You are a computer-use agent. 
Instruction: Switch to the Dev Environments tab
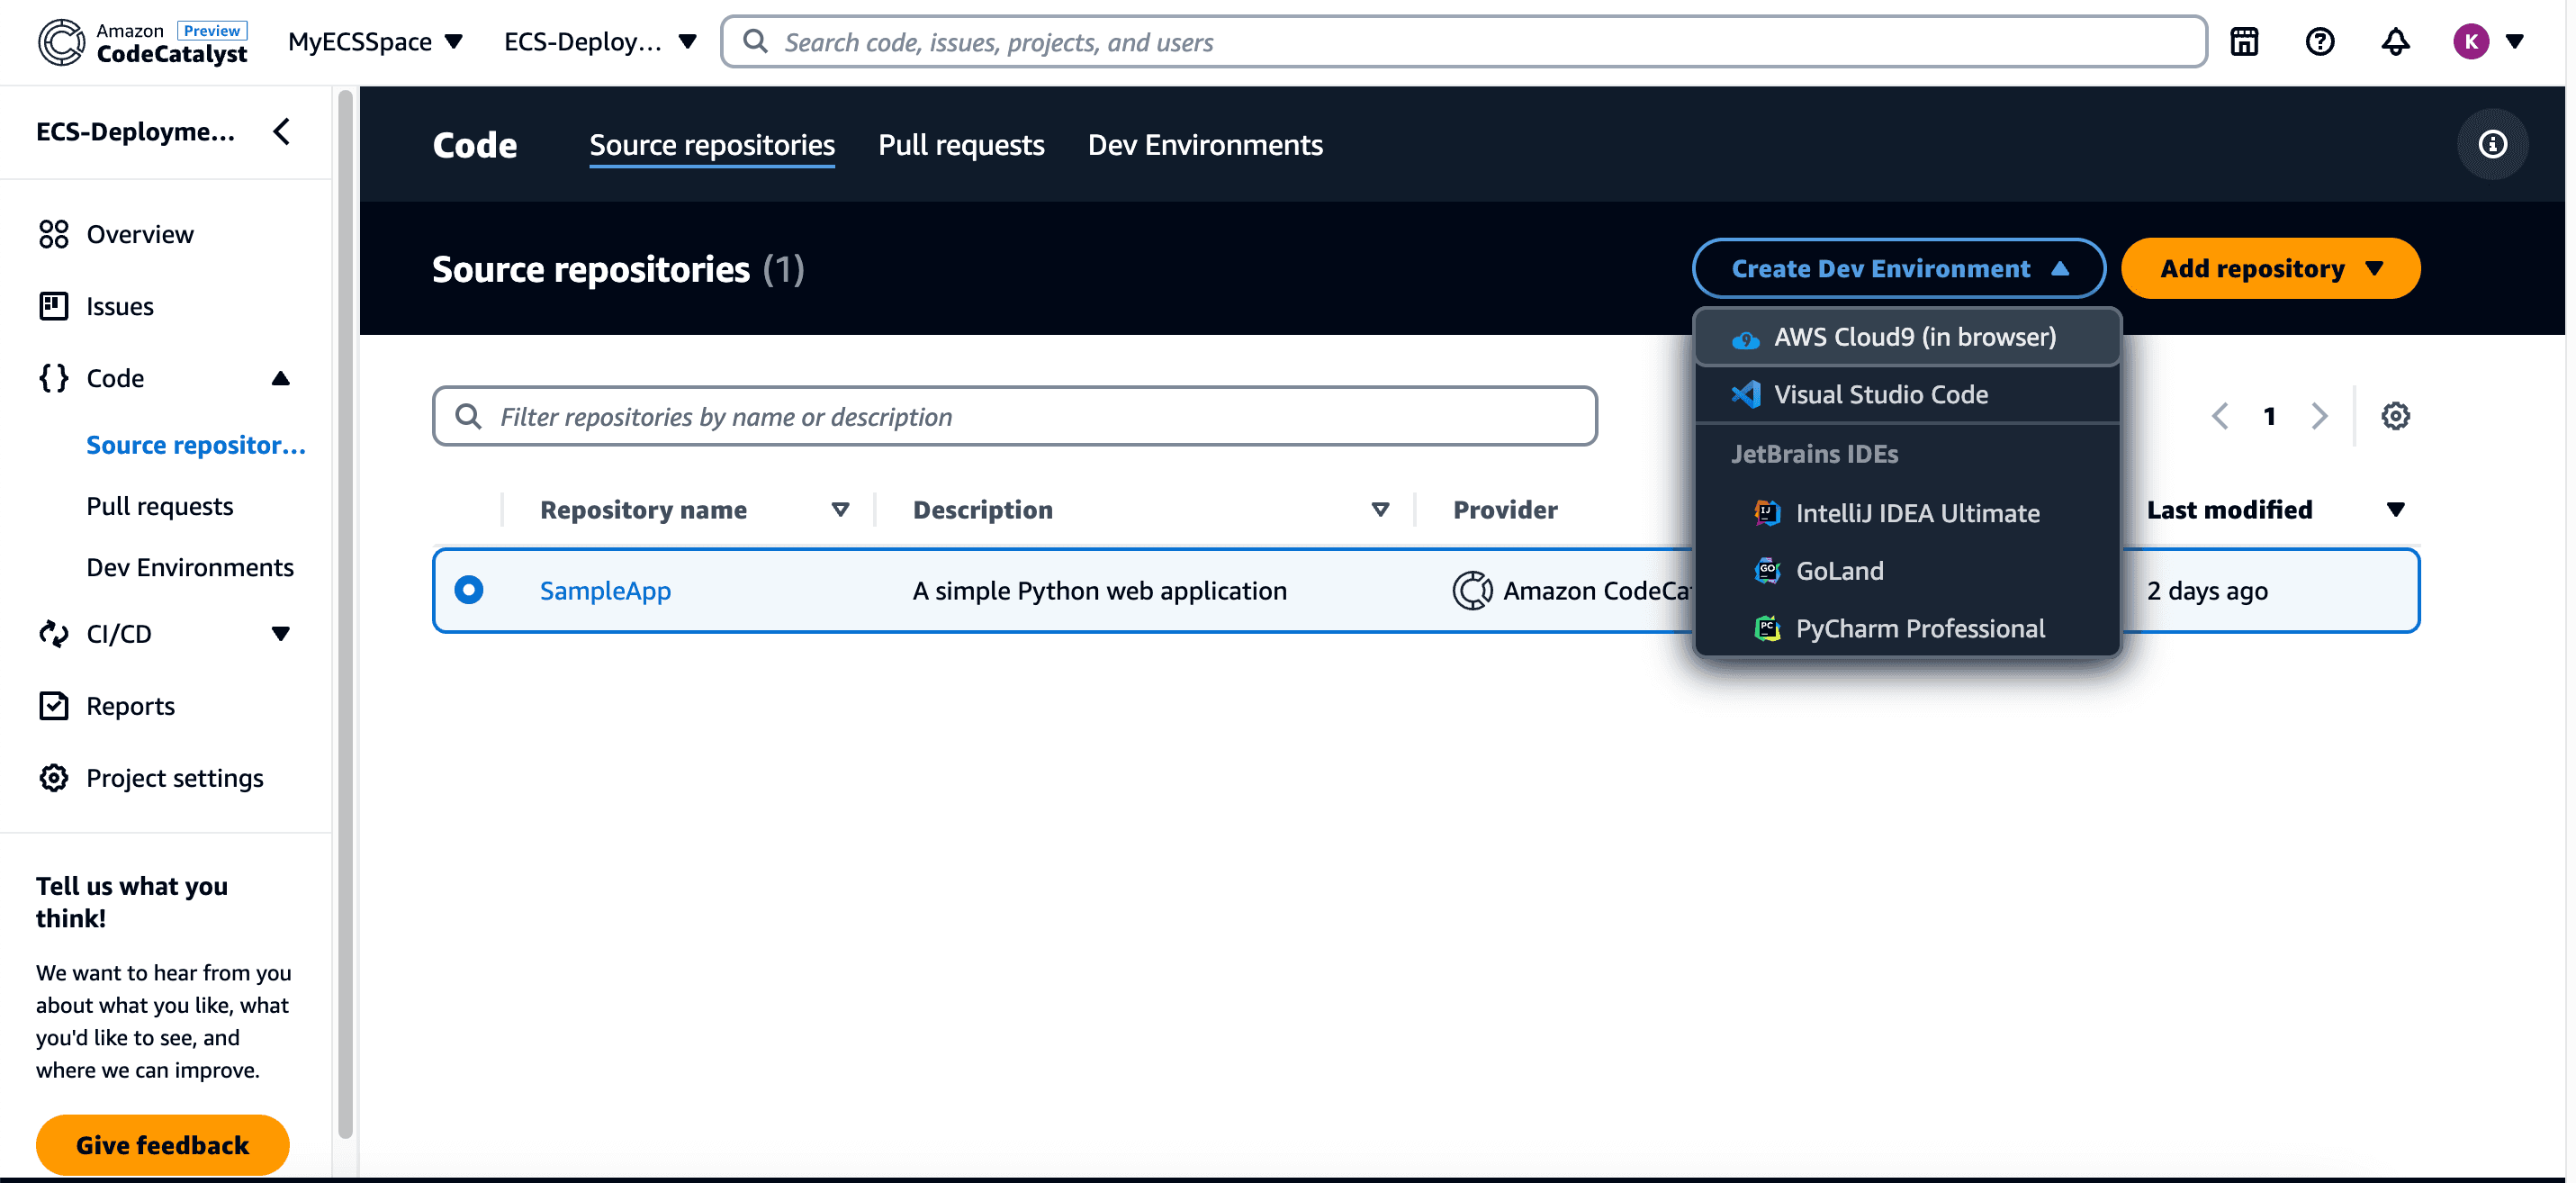[x=1205, y=145]
